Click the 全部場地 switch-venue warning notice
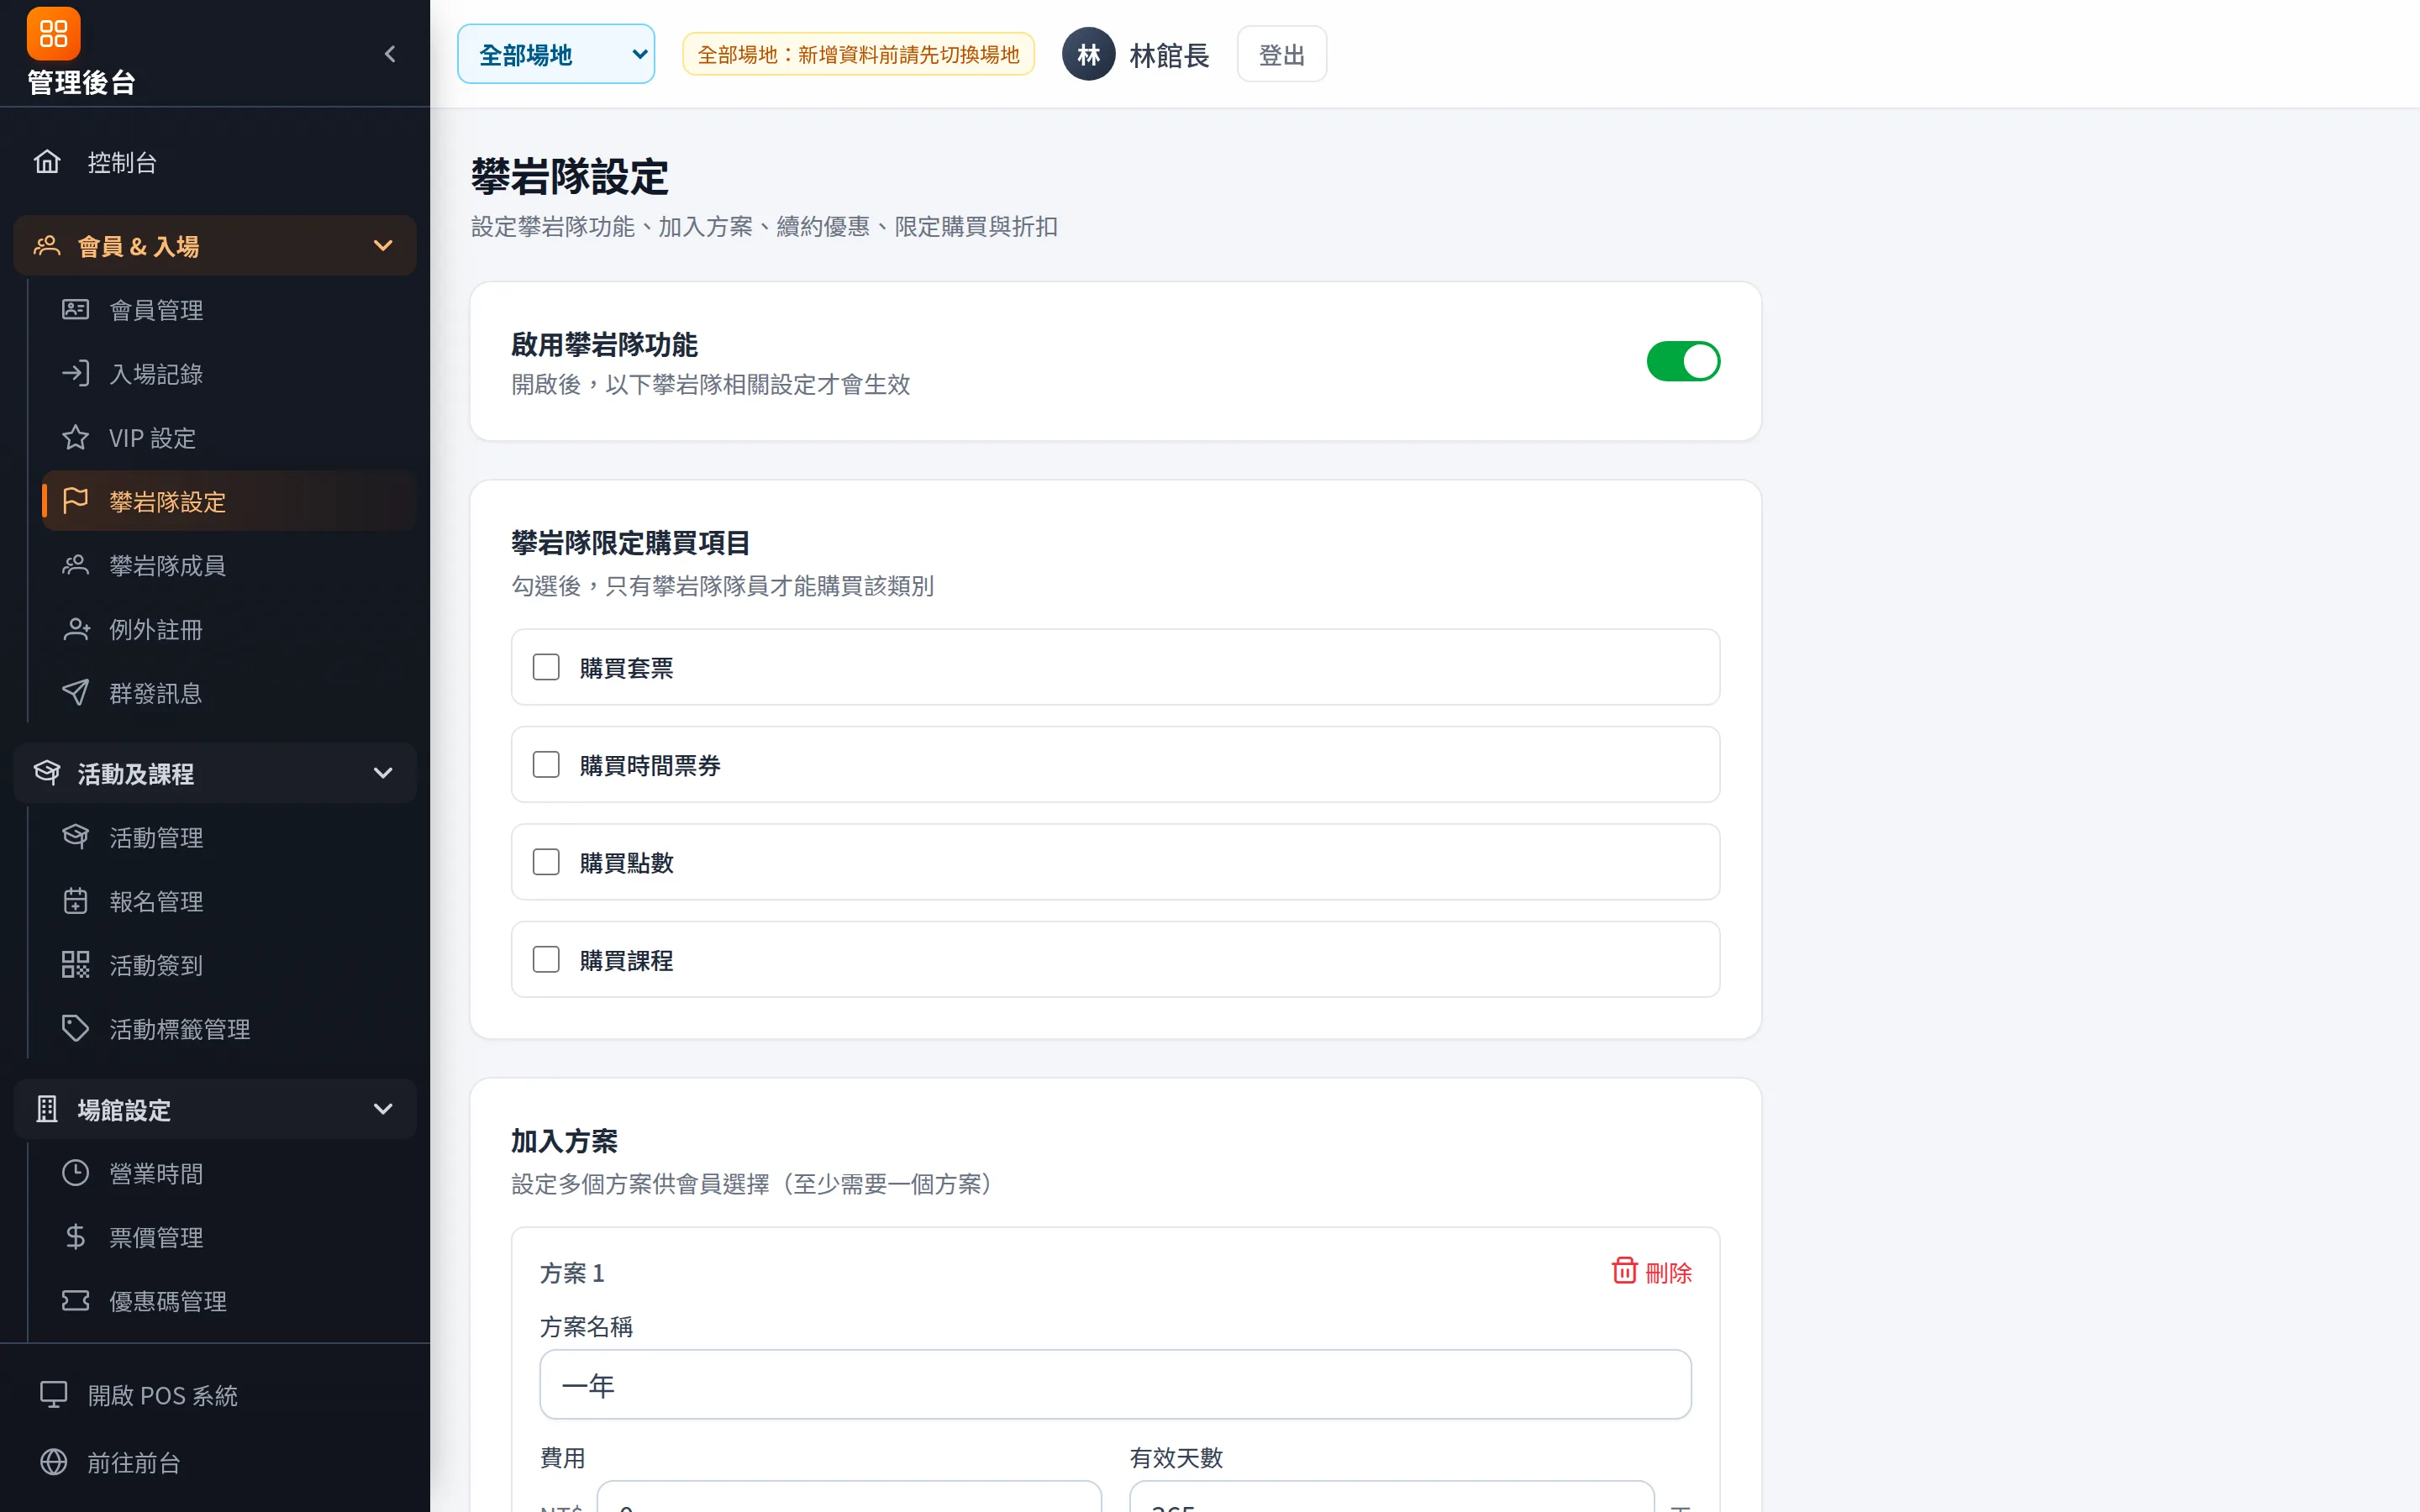This screenshot has width=2420, height=1512. (858, 54)
